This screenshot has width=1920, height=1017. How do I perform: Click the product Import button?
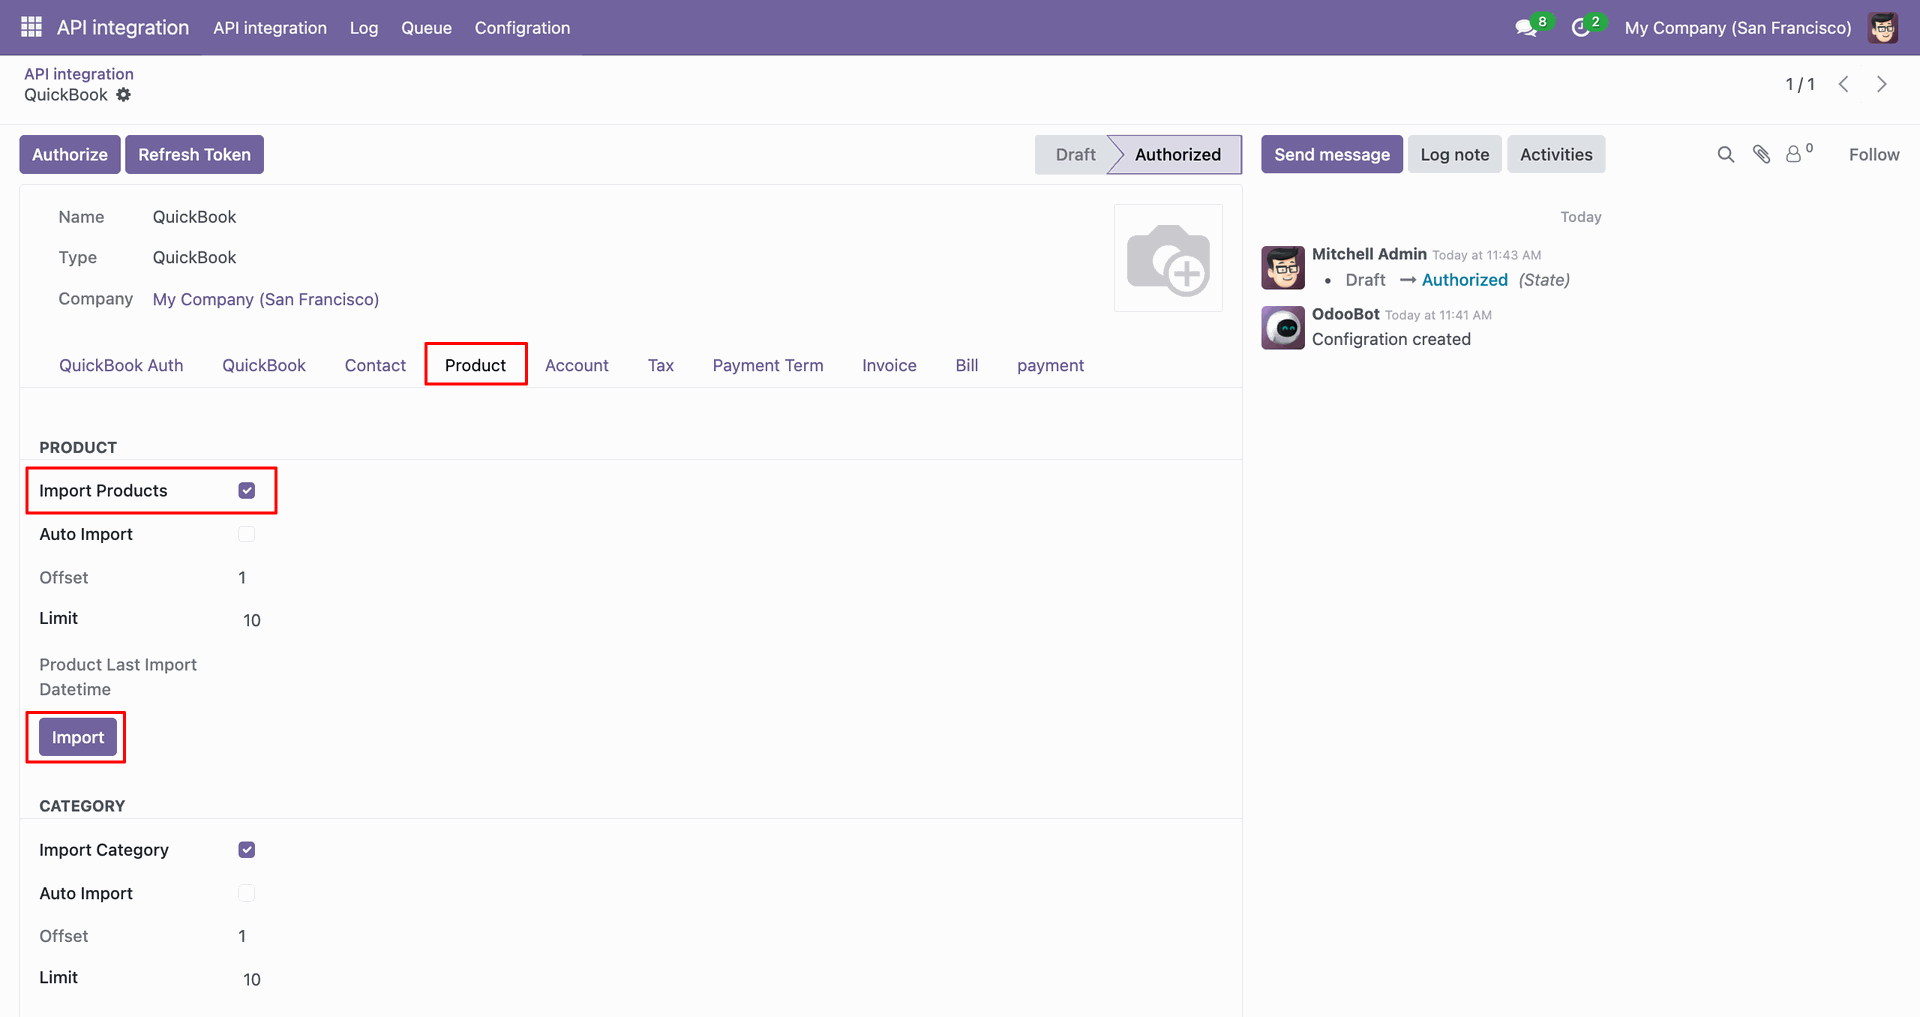pyautogui.click(x=78, y=737)
